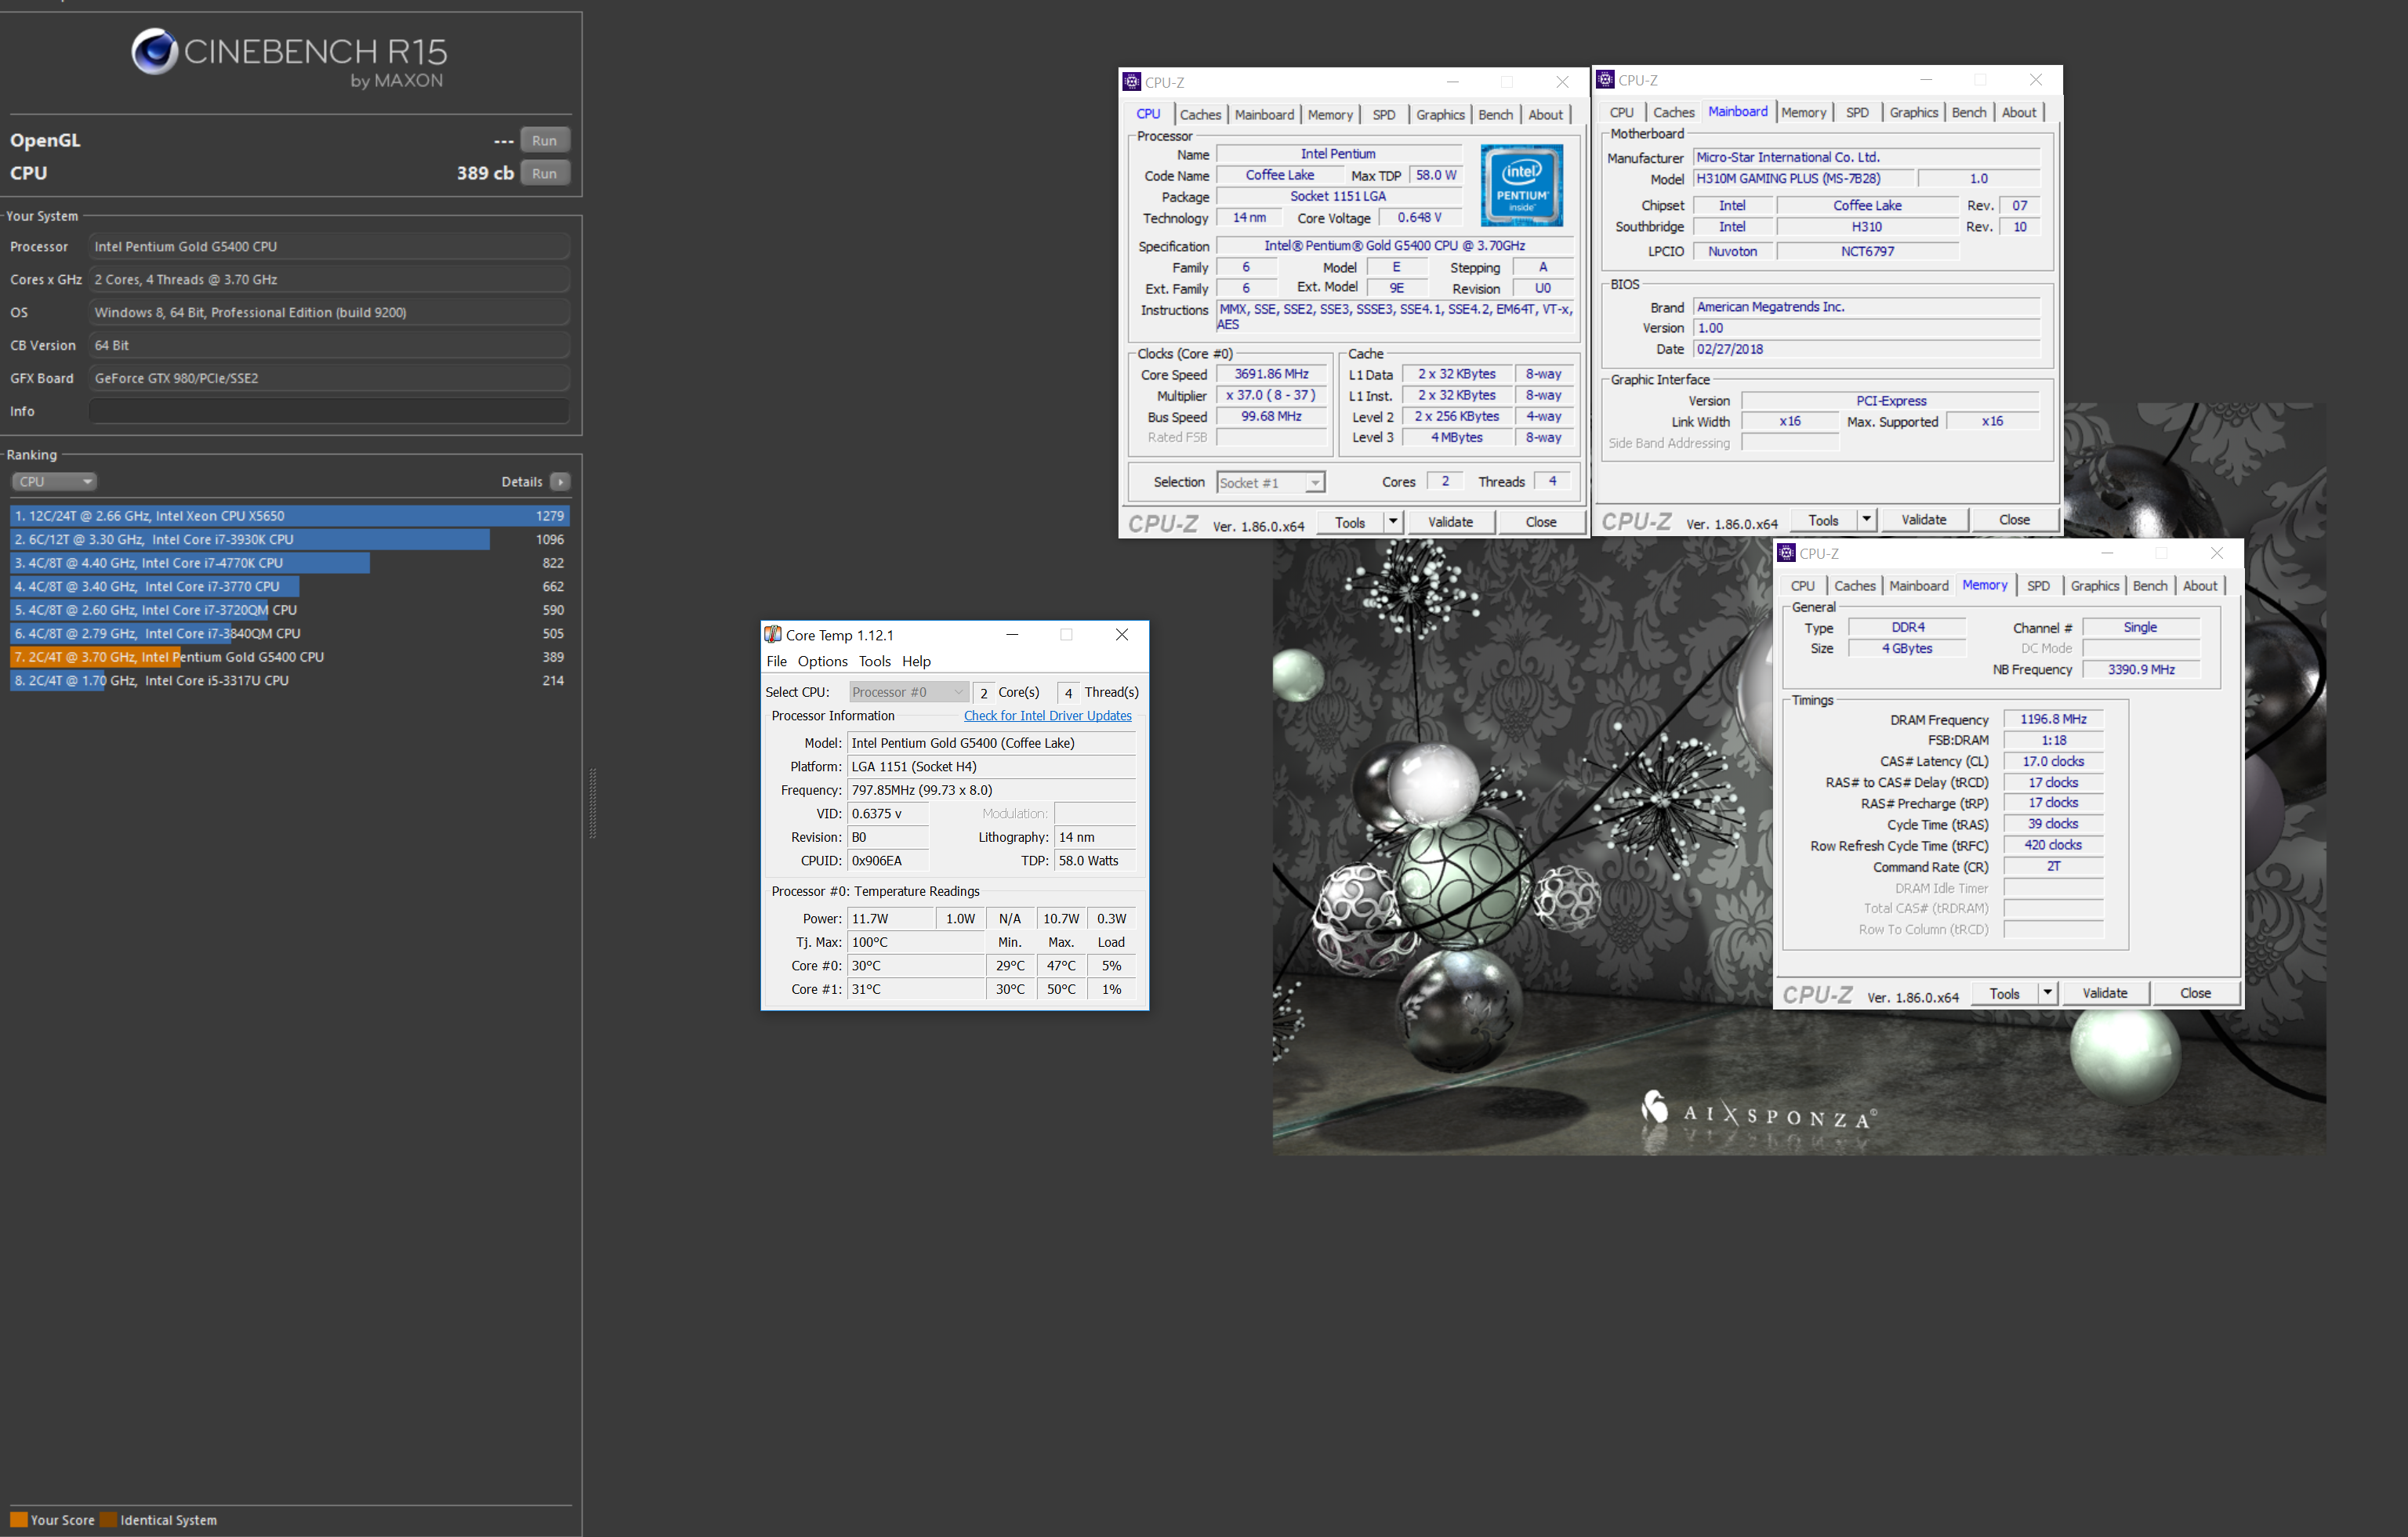The width and height of the screenshot is (2408, 1537).
Task: Open SPD tab in CPU-Z Memory window
Action: coord(2038,586)
